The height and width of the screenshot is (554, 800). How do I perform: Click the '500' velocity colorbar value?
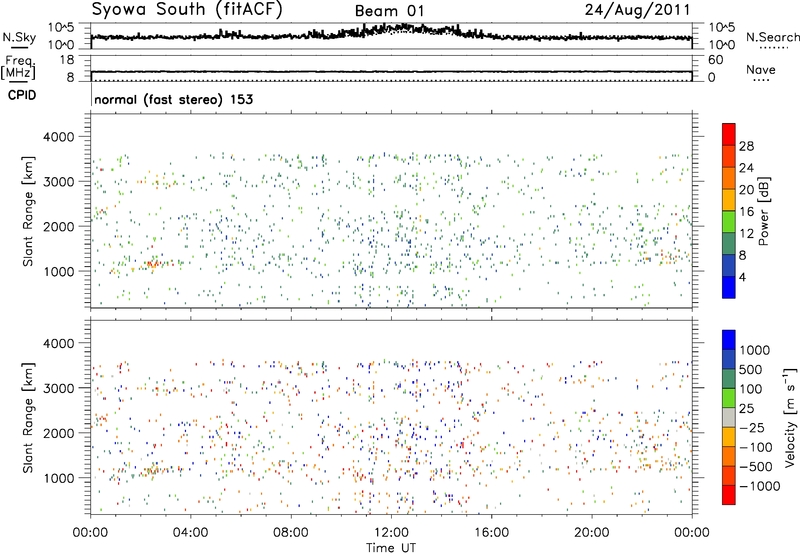click(751, 370)
